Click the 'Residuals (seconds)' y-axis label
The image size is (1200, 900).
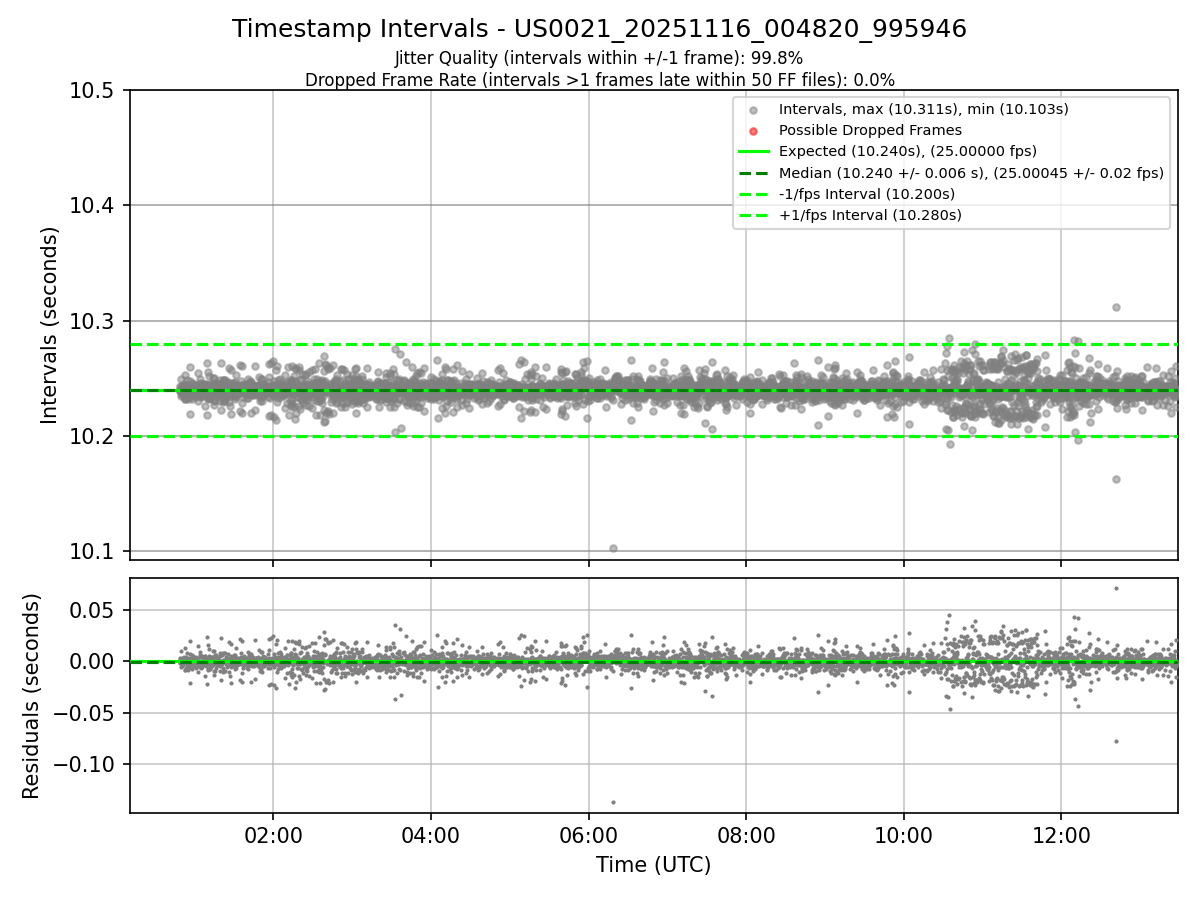click(32, 696)
